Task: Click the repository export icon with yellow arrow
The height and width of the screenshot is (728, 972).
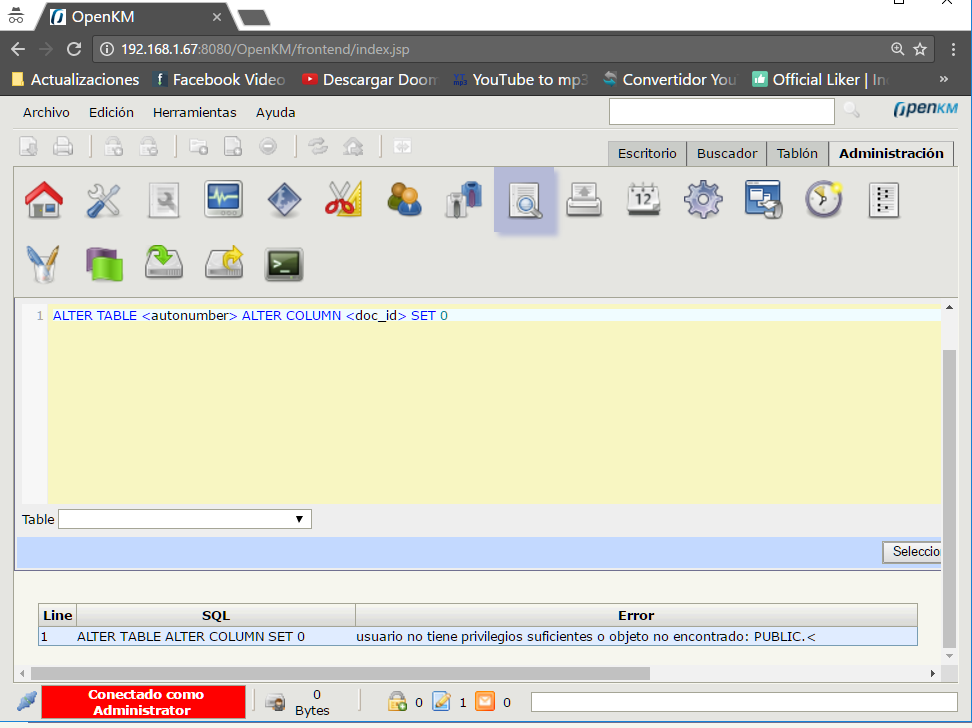Action: [x=224, y=264]
